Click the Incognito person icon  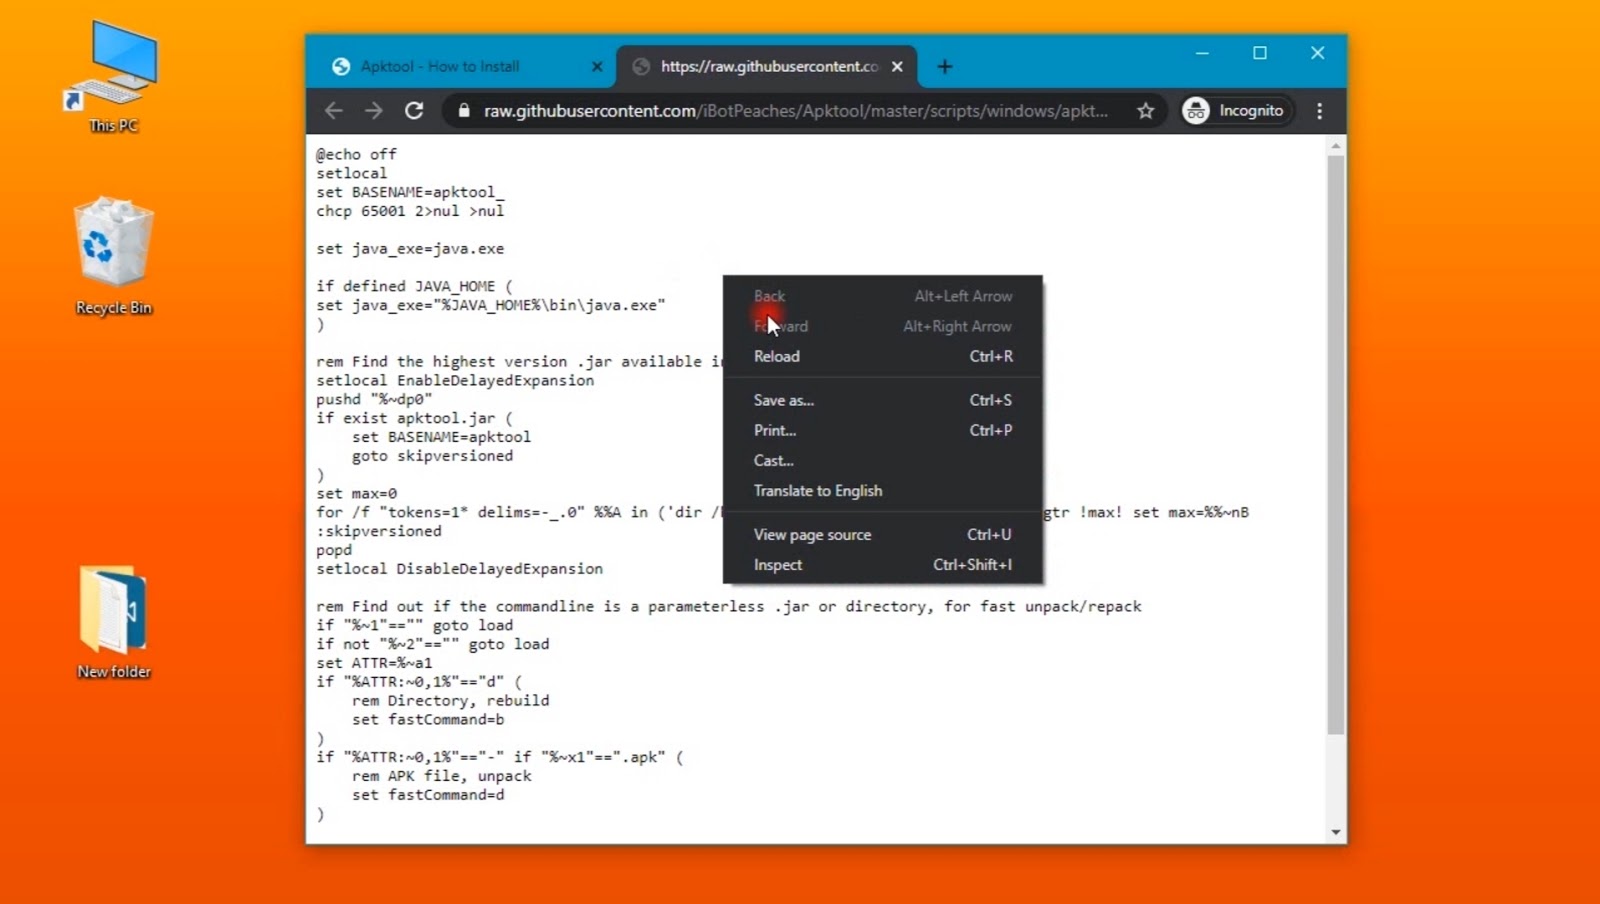[1195, 110]
